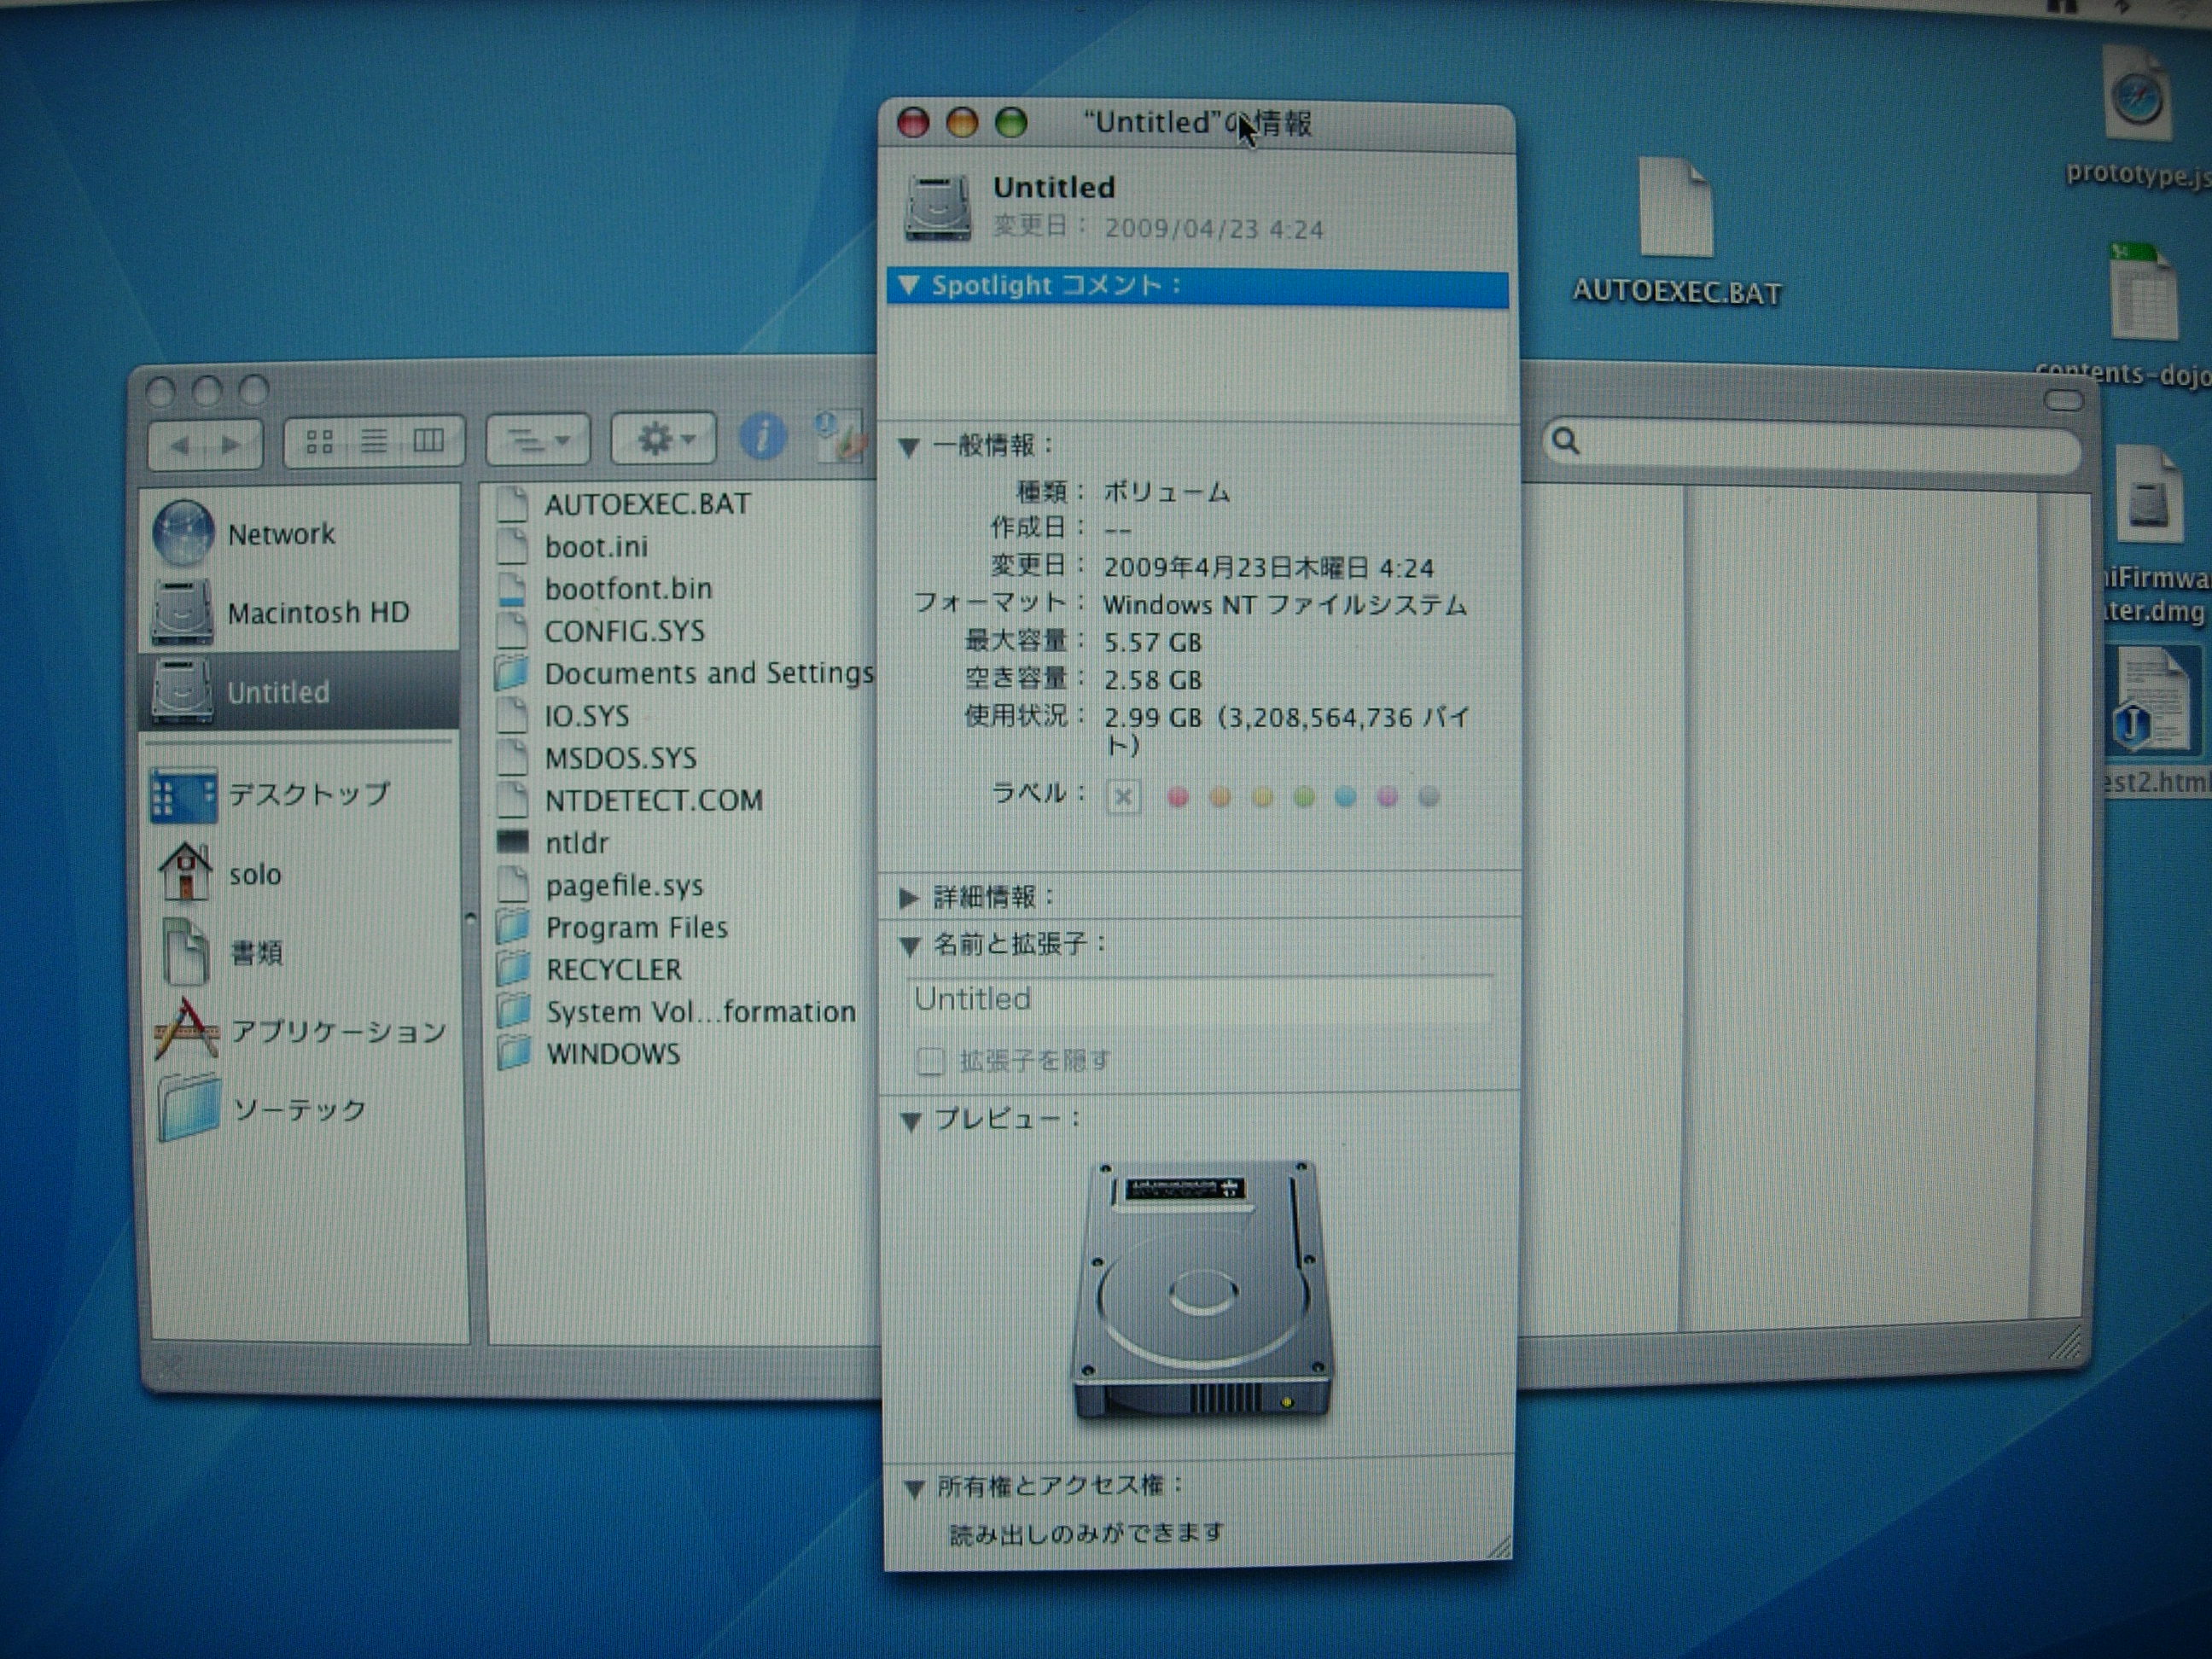Image resolution: width=2212 pixels, height=1659 pixels.
Task: Switch Finder to icon view
Action: (320, 441)
